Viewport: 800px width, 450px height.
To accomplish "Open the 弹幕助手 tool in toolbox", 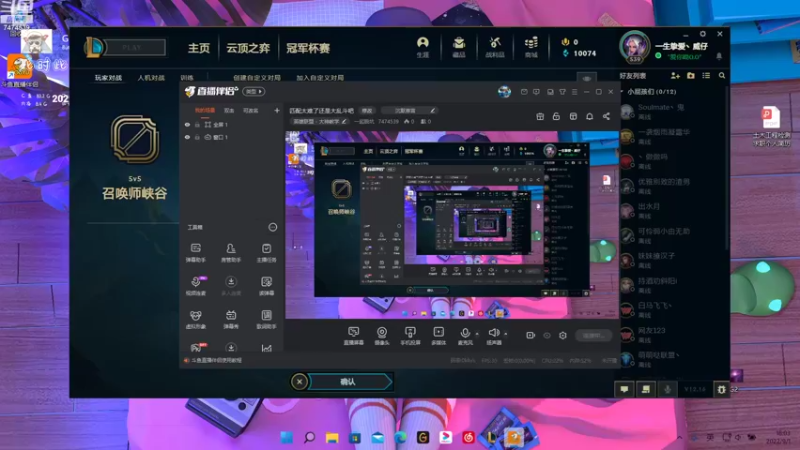I will (x=195, y=252).
